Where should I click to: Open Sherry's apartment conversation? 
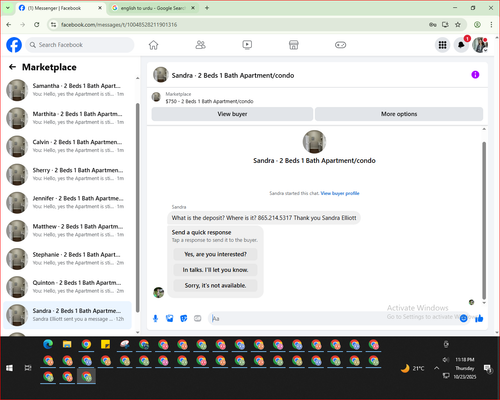[x=67, y=174]
